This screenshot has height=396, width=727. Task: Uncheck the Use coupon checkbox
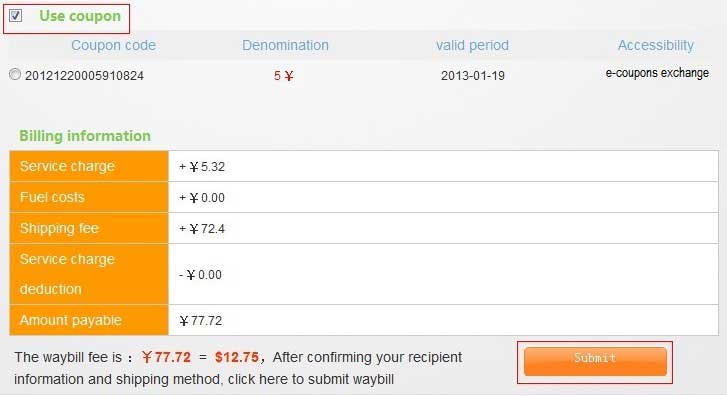[x=15, y=16]
